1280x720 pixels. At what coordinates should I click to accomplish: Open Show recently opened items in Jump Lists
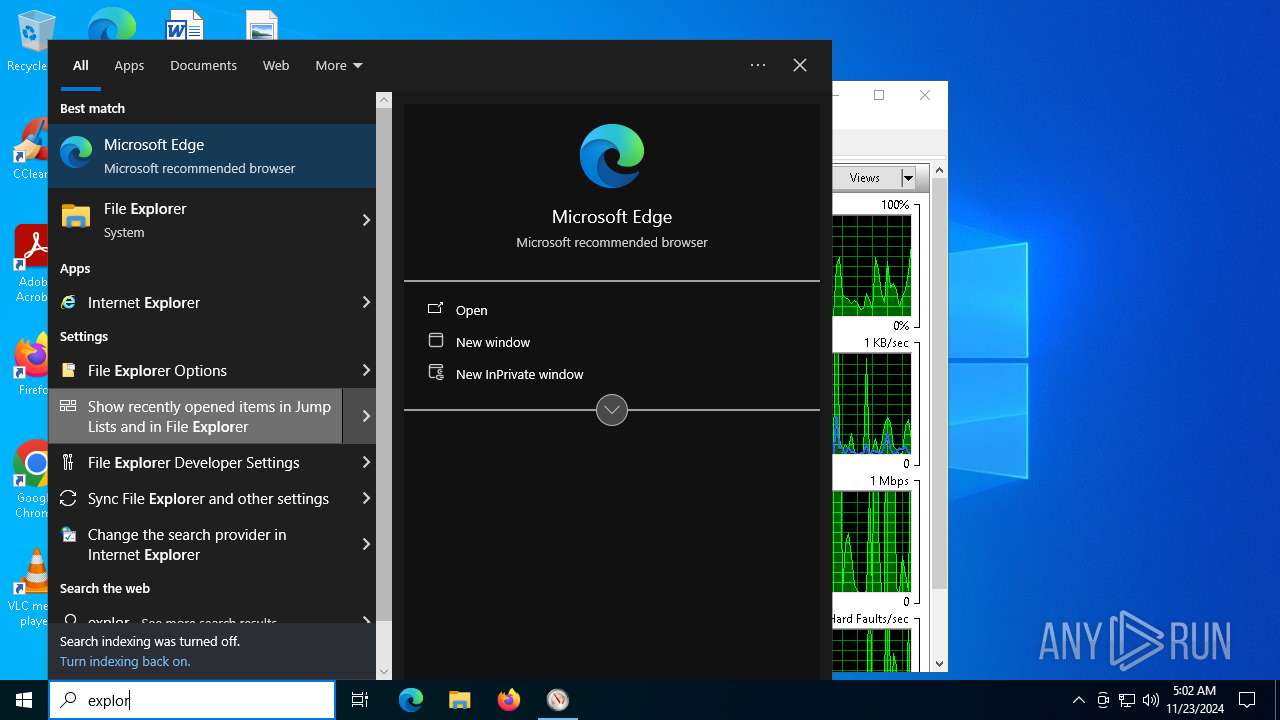(x=196, y=416)
